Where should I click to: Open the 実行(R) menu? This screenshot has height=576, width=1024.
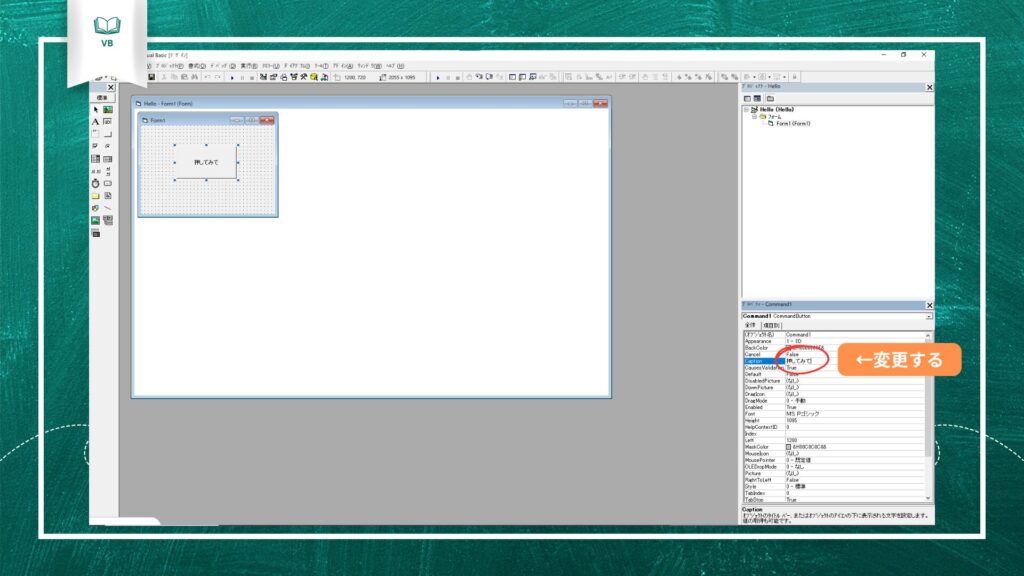coord(249,66)
